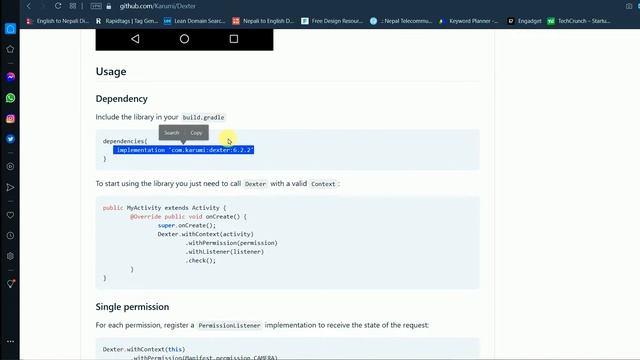640x360 pixels.
Task: Open Twitter in the sidebar
Action: coord(10,139)
